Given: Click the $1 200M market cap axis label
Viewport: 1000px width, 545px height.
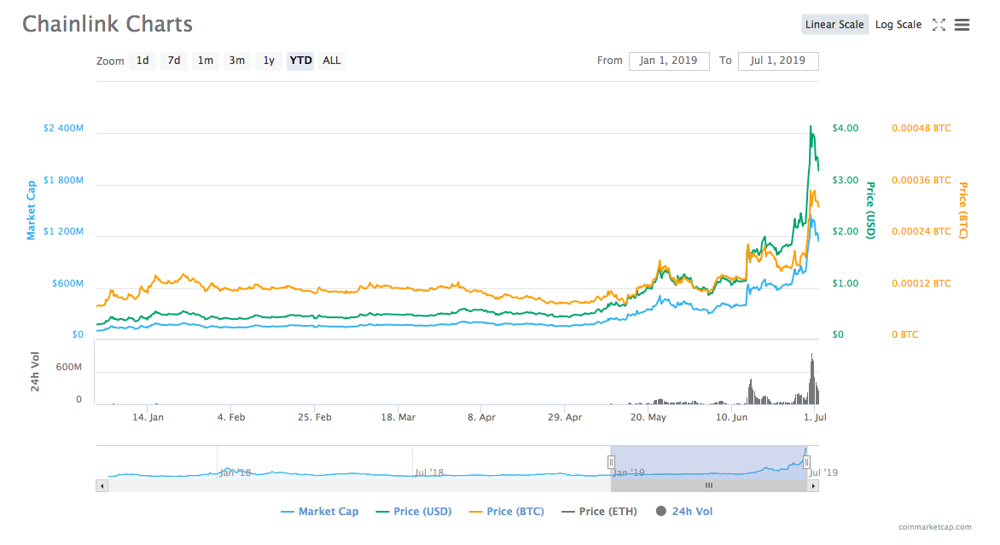Looking at the screenshot, I should (63, 231).
